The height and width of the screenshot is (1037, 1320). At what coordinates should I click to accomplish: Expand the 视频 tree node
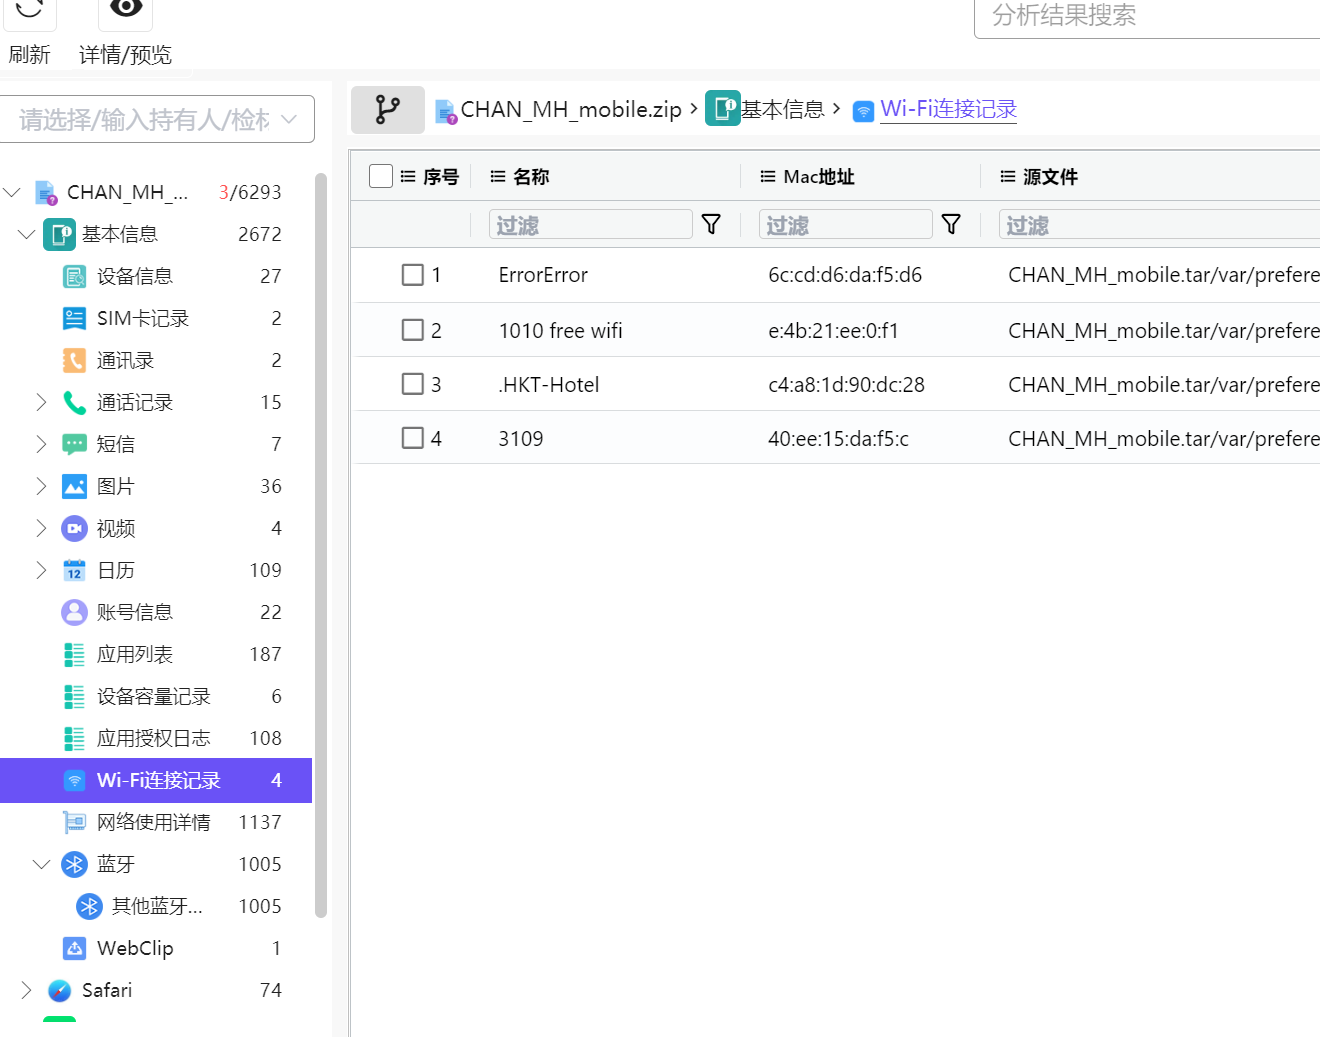point(41,528)
